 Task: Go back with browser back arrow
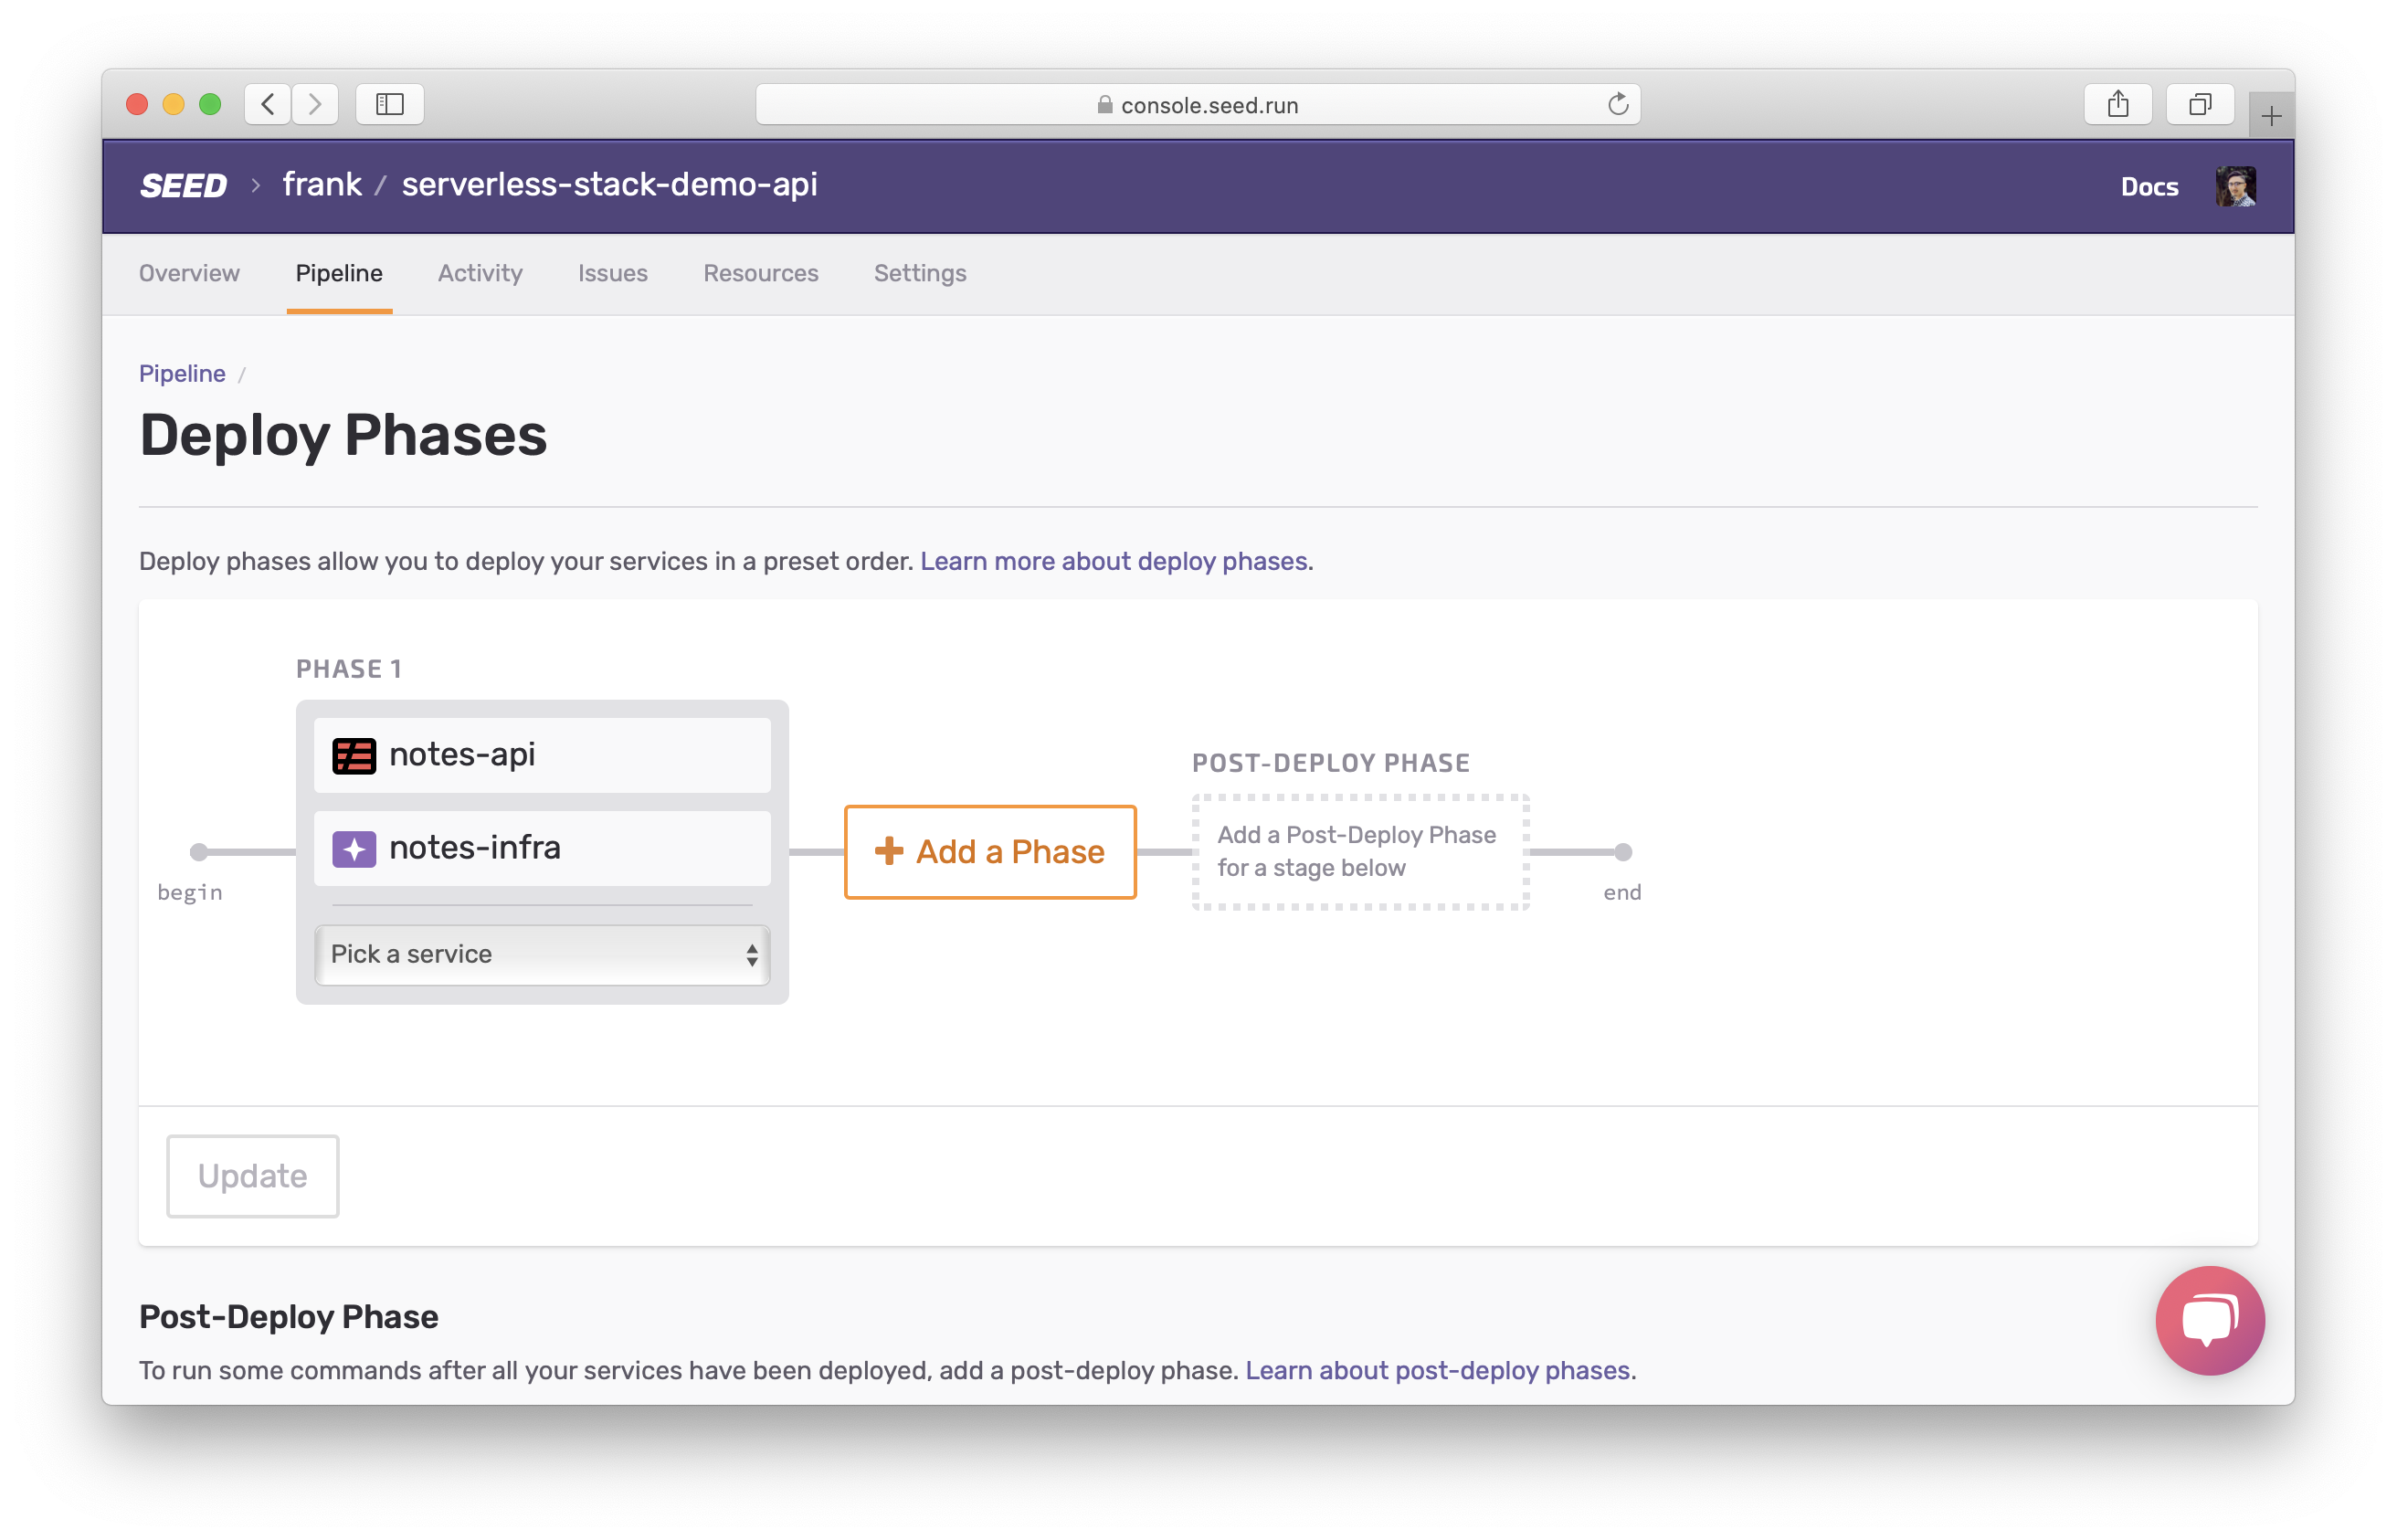point(268,104)
